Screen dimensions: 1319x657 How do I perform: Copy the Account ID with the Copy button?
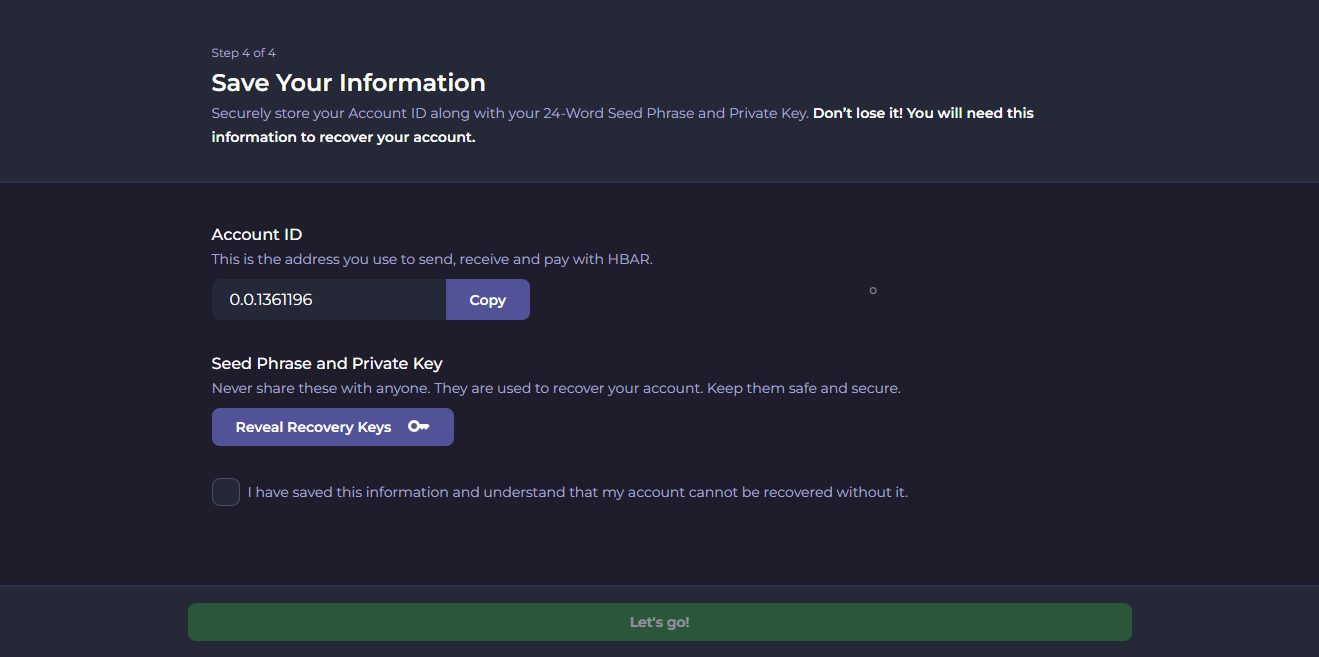pyautogui.click(x=487, y=300)
